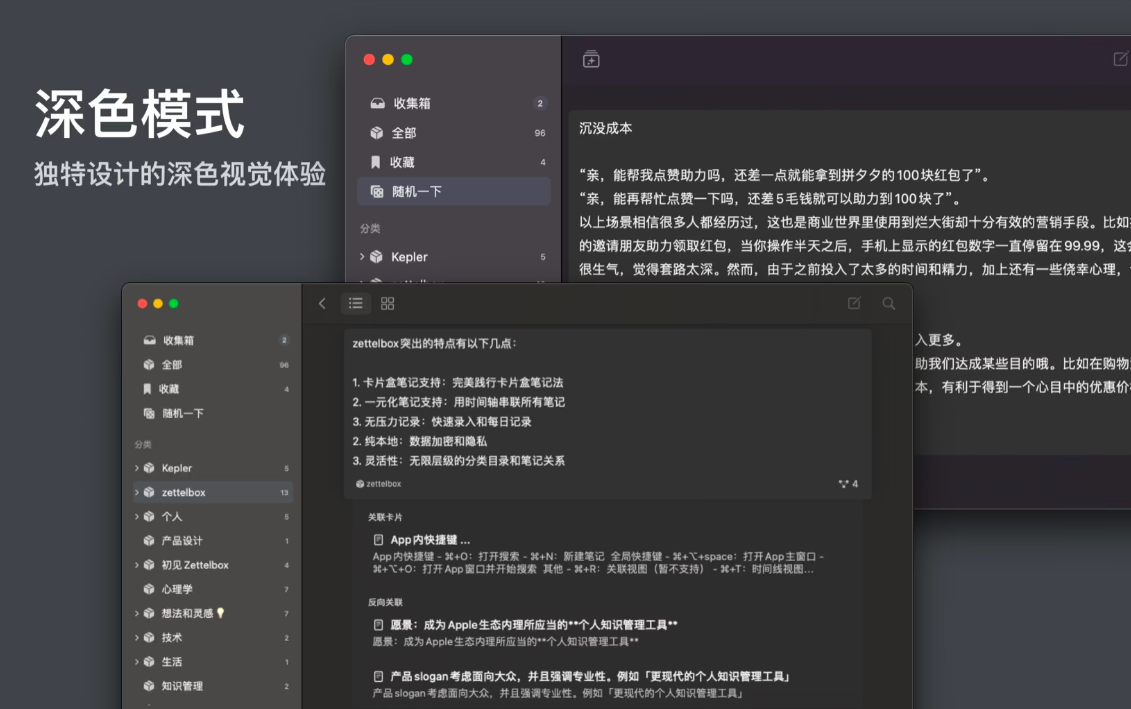The image size is (1131, 709).
Task: Switch to grid view in the toolbar
Action: (388, 304)
